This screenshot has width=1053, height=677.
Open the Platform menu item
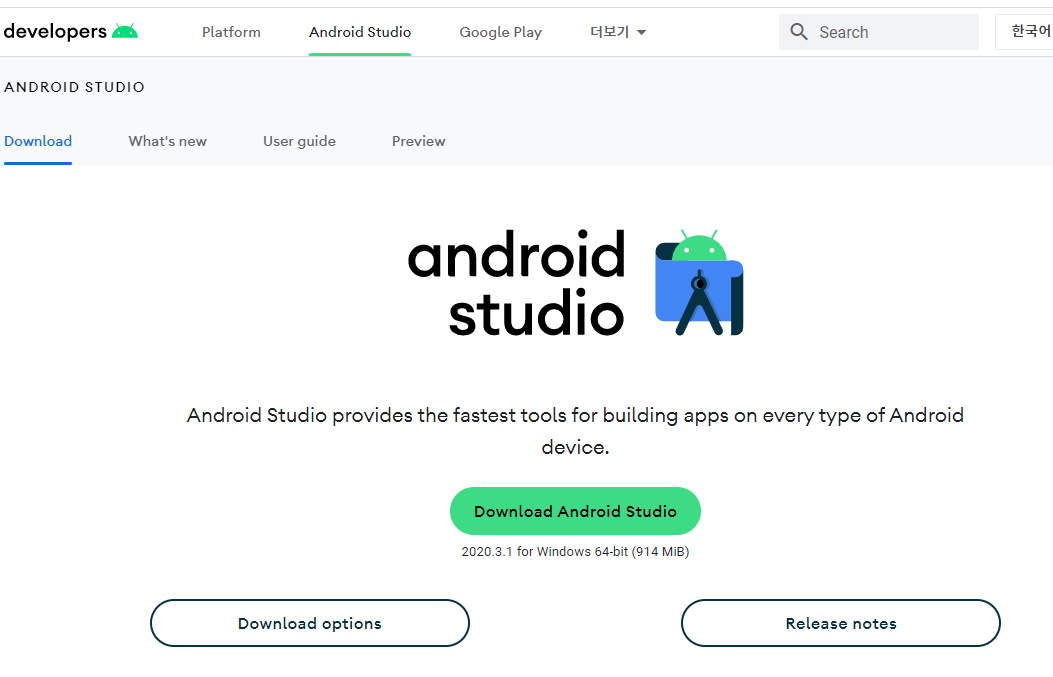[x=231, y=32]
